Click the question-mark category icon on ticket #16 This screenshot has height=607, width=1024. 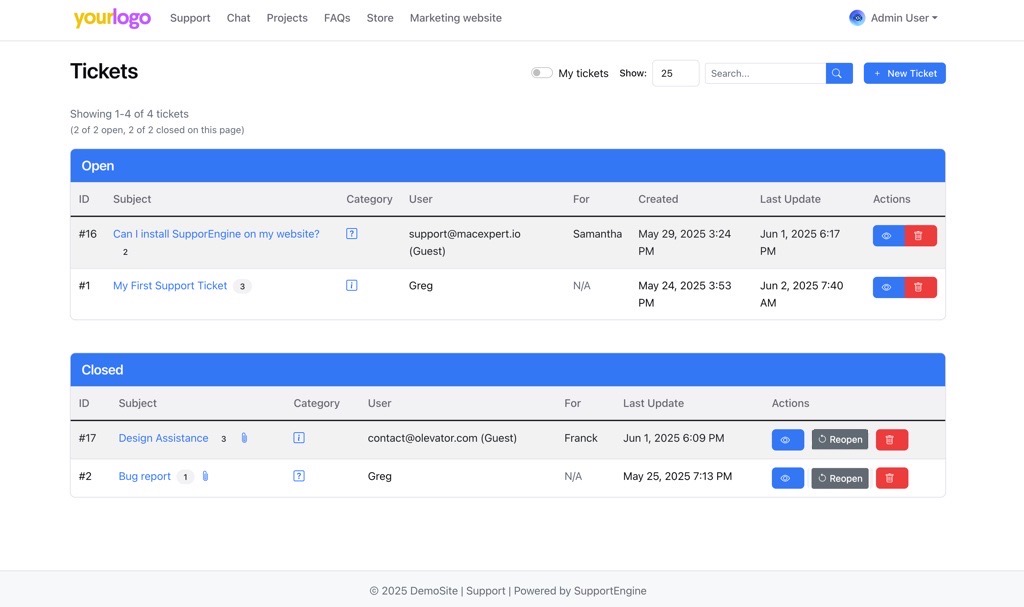[351, 232]
